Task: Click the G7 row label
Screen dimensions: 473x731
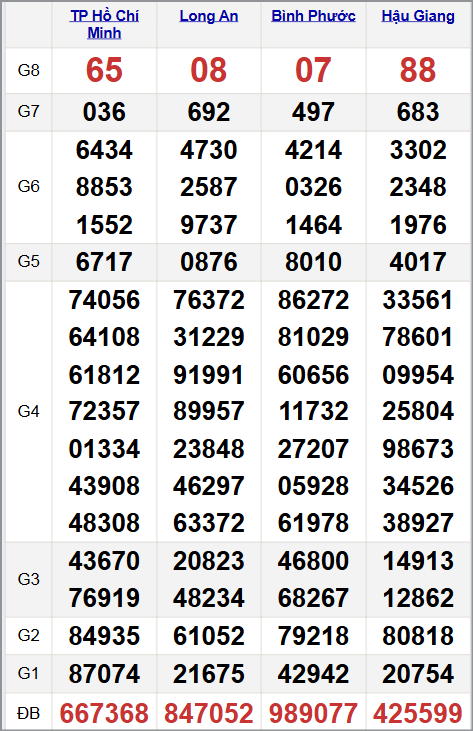Action: point(28,111)
